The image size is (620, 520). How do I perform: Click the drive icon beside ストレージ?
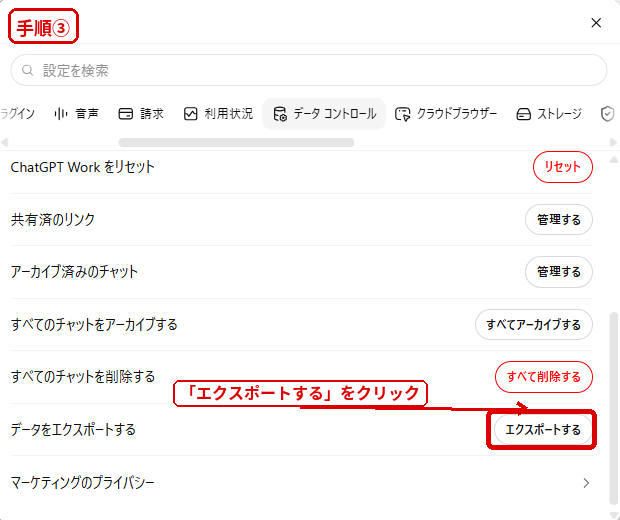524,114
